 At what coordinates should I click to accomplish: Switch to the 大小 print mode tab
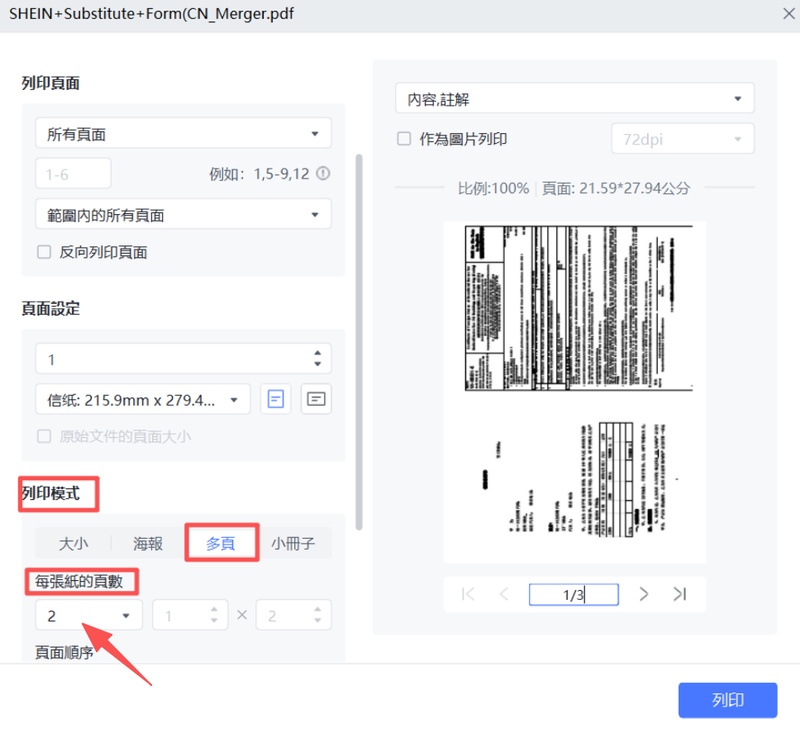[70, 543]
